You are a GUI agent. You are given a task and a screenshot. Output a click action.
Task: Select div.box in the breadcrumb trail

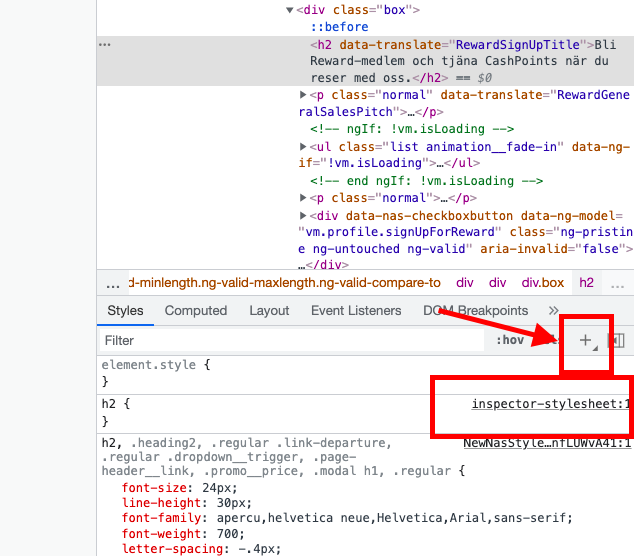pyautogui.click(x=543, y=283)
